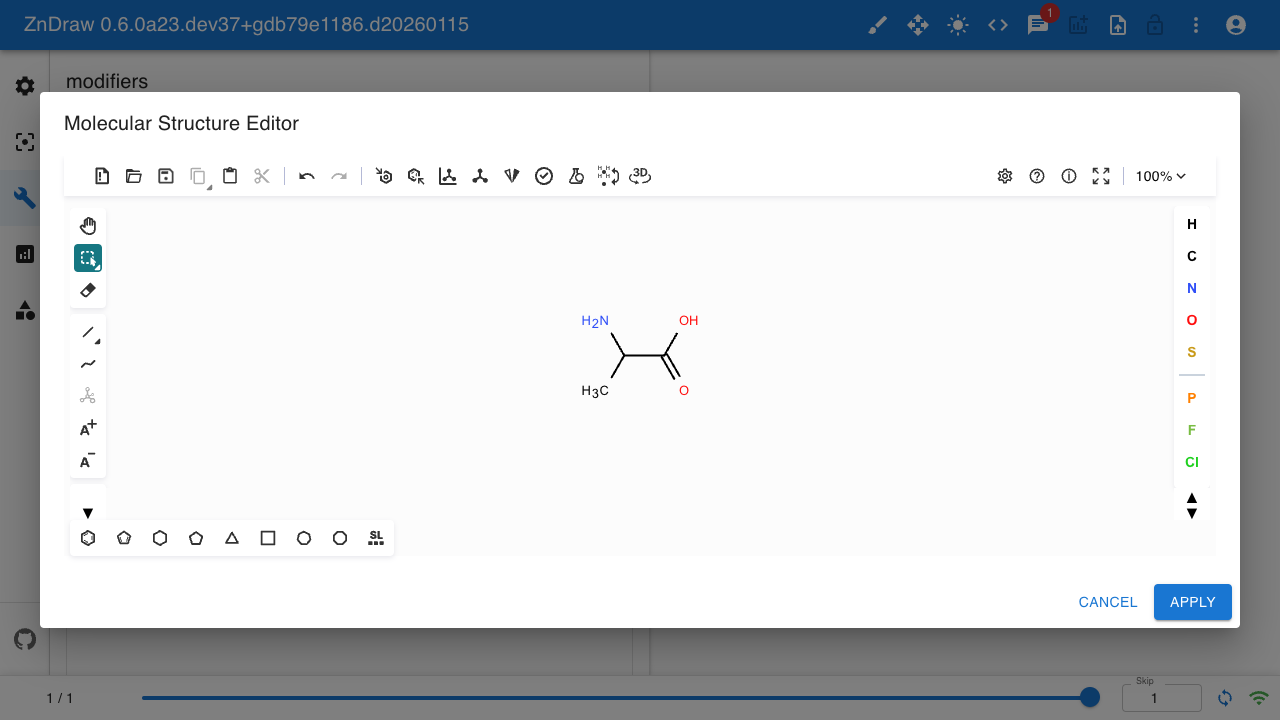Select the Cyclooctane template
This screenshot has height=720, width=1280.
tap(340, 538)
